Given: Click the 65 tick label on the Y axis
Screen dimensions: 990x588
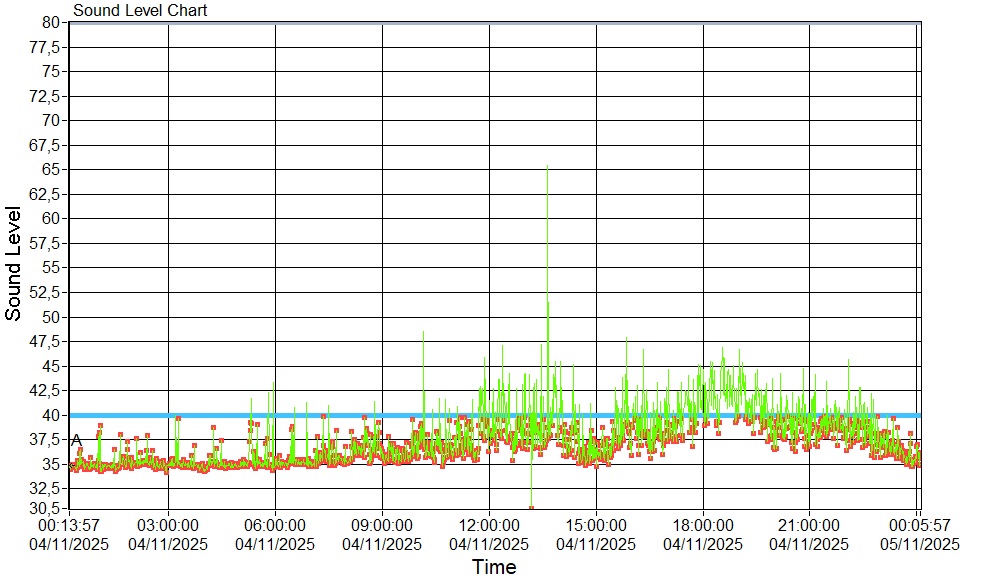Looking at the screenshot, I should (52, 169).
